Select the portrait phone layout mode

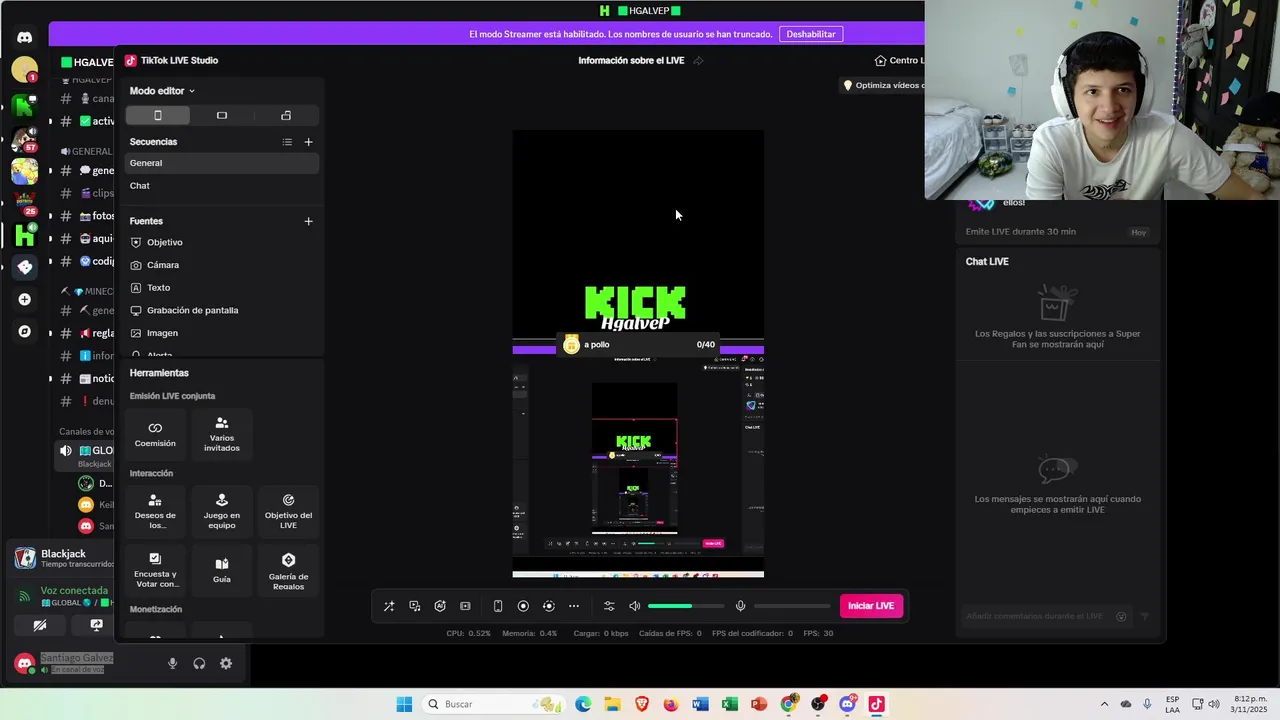click(x=157, y=115)
